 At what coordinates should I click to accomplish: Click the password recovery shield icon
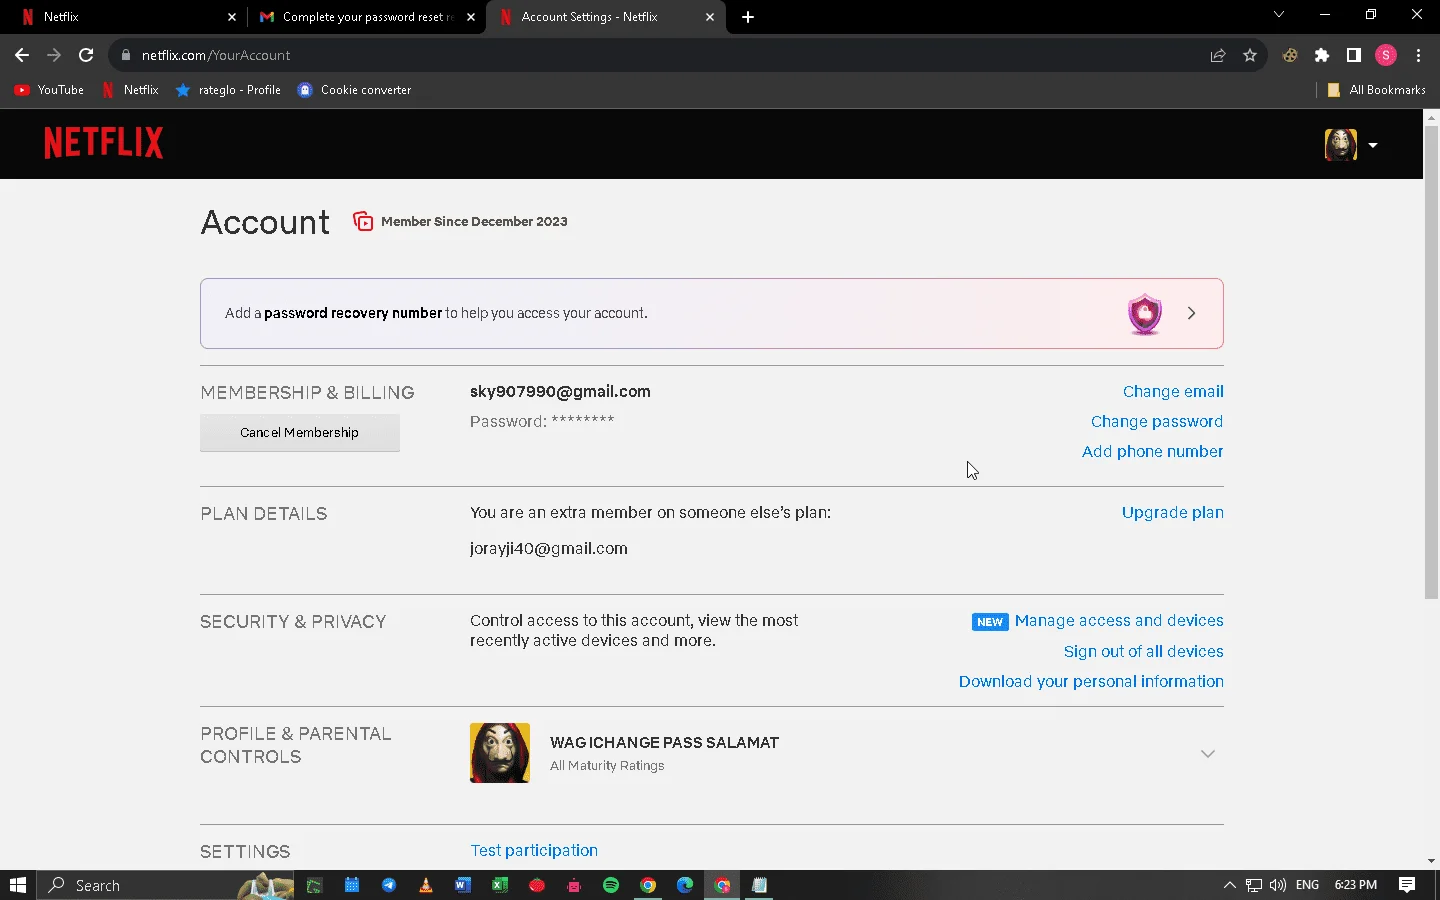coord(1145,314)
